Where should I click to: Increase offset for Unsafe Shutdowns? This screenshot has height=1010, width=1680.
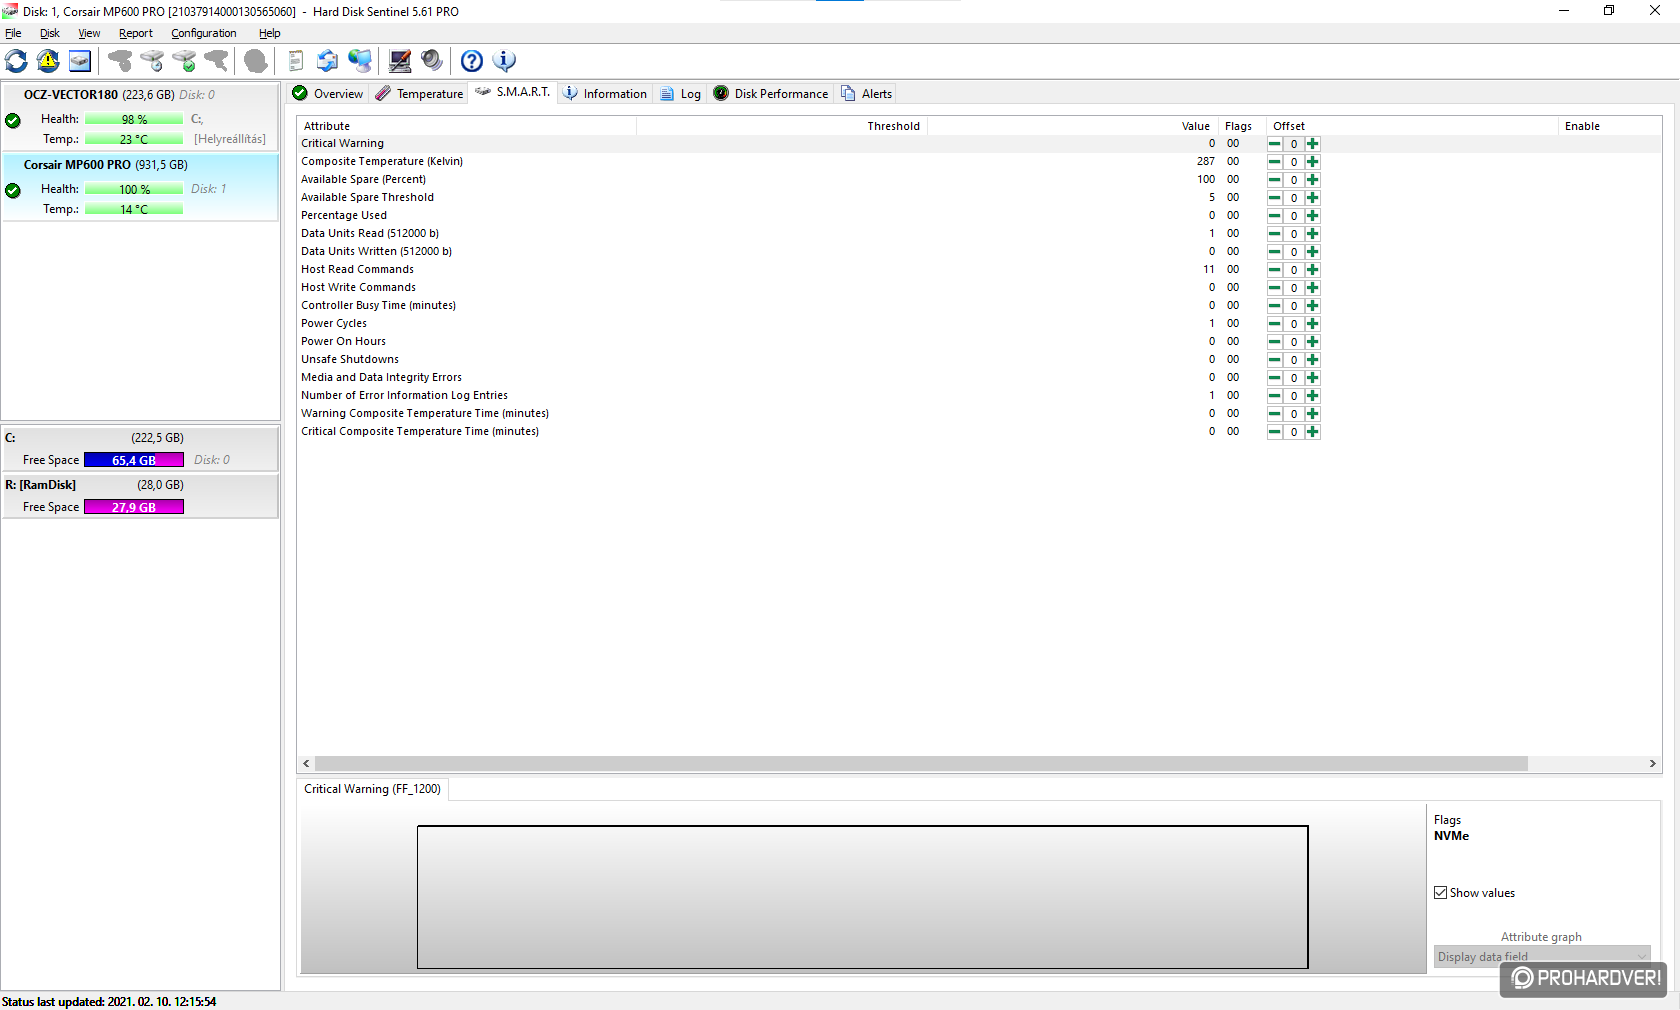coord(1313,360)
